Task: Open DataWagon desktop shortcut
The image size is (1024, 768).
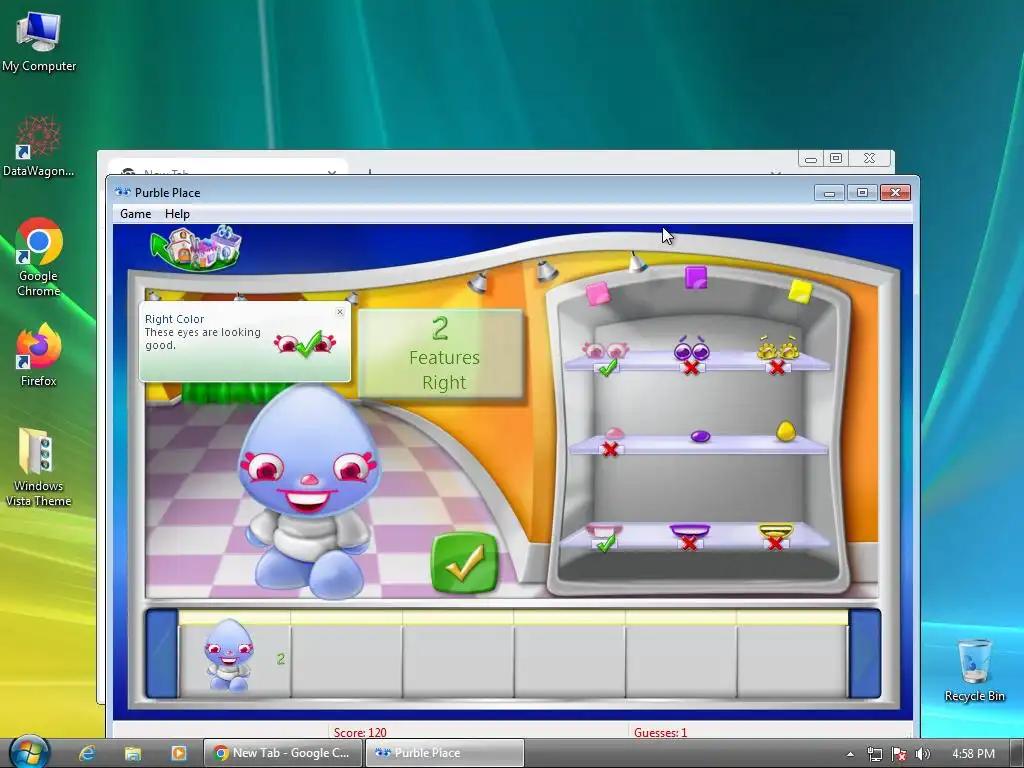Action: (x=38, y=146)
